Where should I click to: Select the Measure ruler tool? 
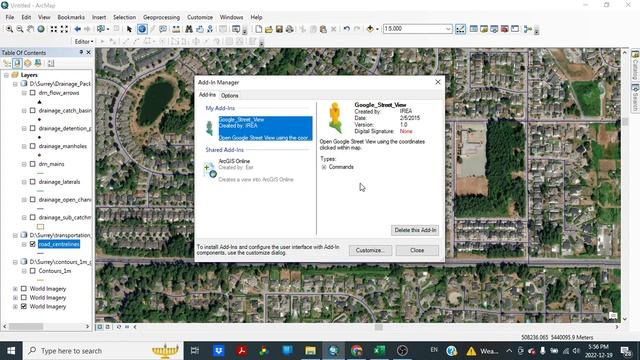point(176,29)
